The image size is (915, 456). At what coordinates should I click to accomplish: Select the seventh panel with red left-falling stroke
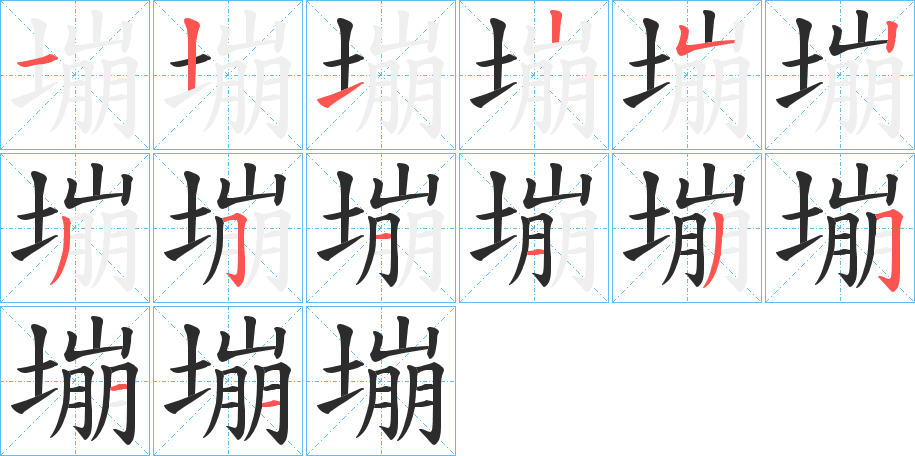[x=75, y=228]
